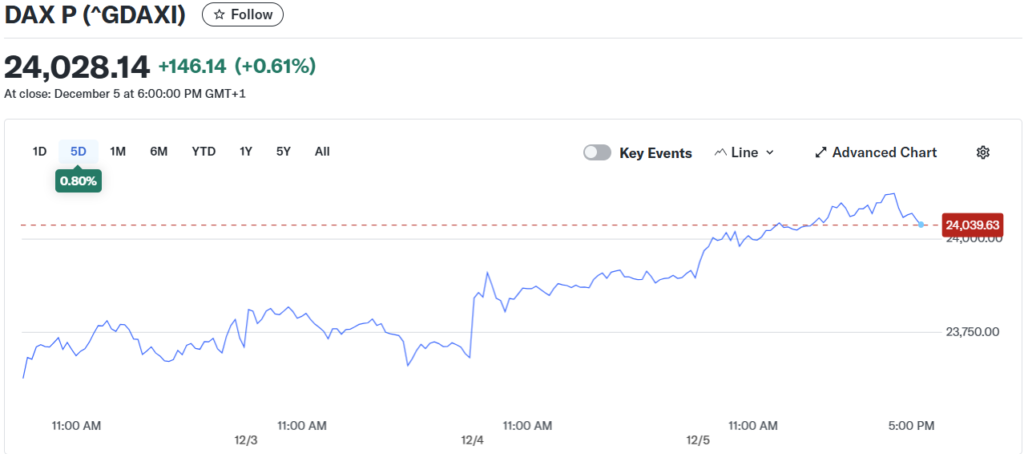
Task: Choose the 1Y range
Action: point(246,151)
